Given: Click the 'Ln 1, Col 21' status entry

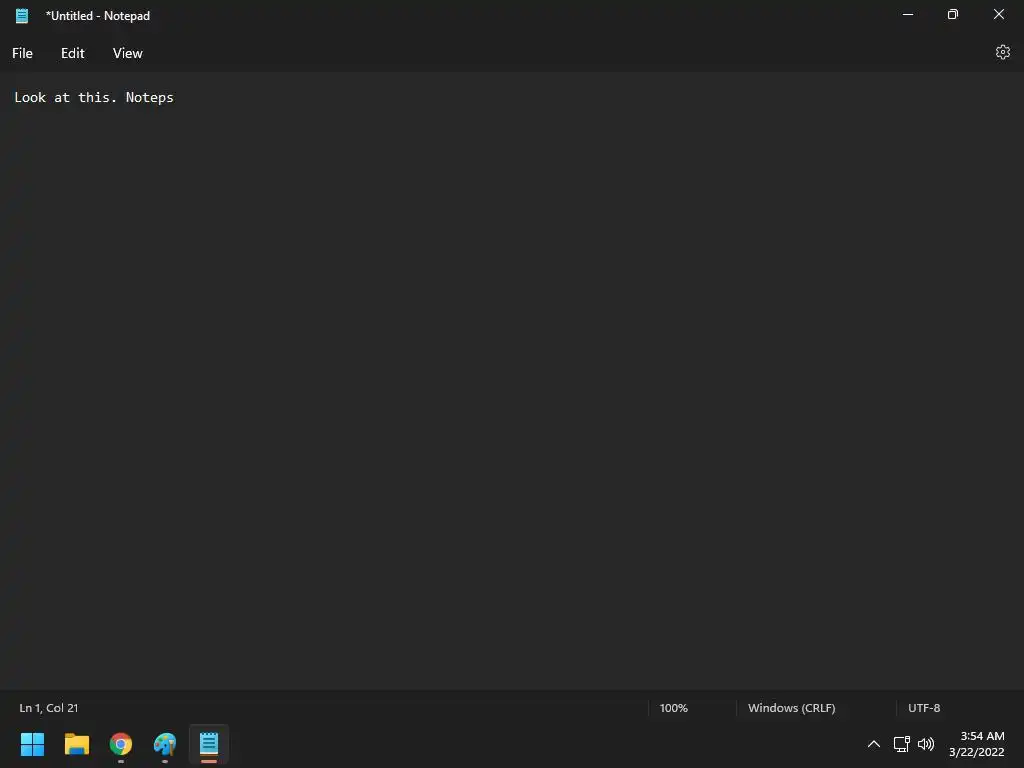Looking at the screenshot, I should [x=49, y=708].
